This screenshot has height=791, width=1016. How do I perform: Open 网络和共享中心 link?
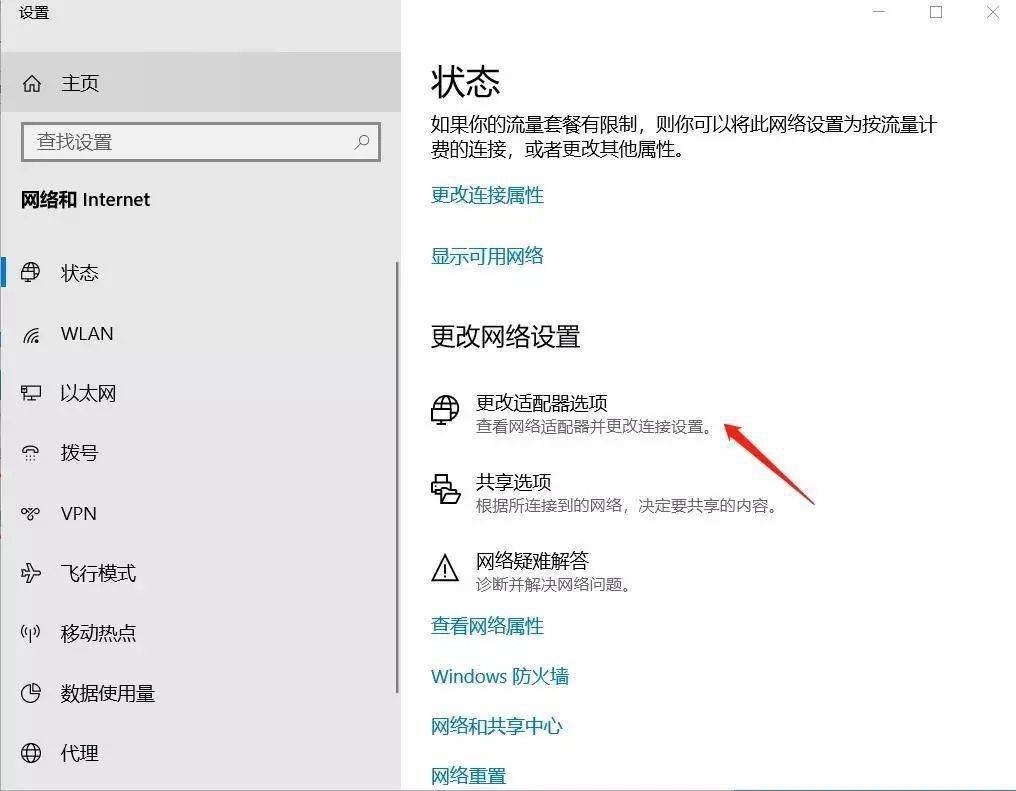496,726
